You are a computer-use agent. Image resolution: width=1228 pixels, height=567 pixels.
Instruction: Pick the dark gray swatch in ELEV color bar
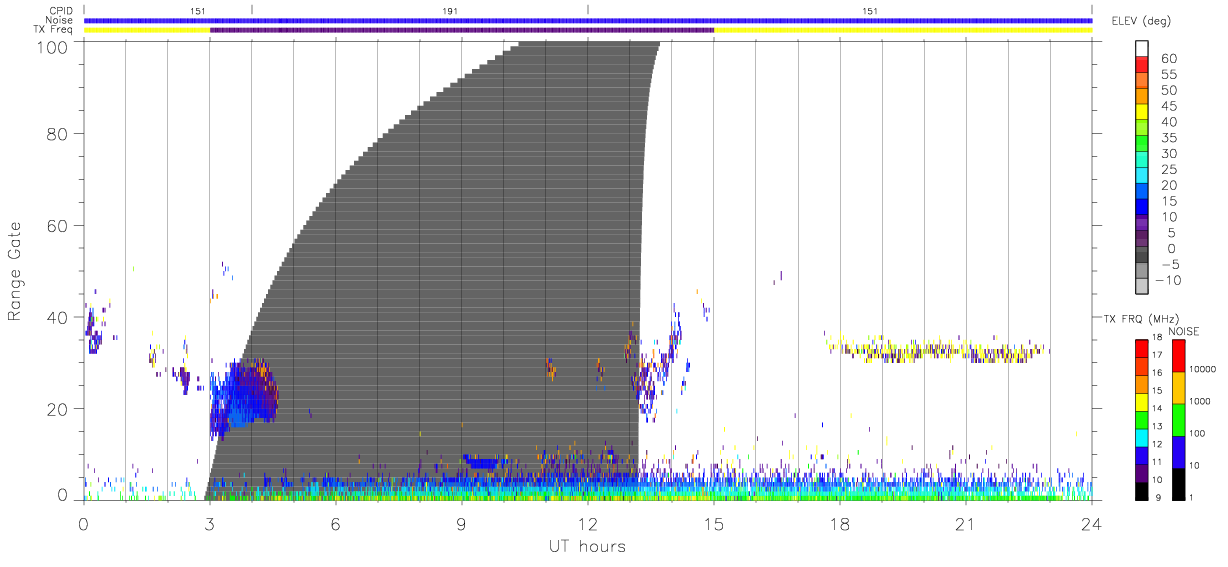pos(1141,255)
